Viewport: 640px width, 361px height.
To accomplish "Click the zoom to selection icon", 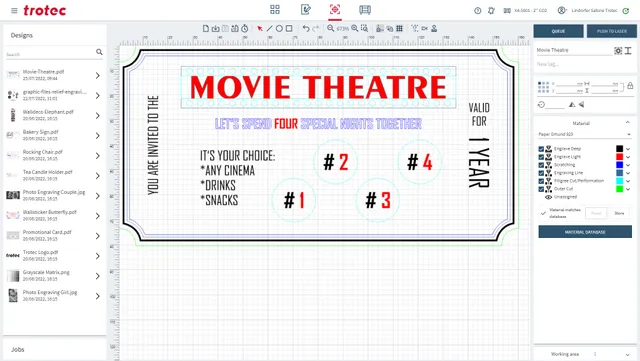I will [x=364, y=28].
